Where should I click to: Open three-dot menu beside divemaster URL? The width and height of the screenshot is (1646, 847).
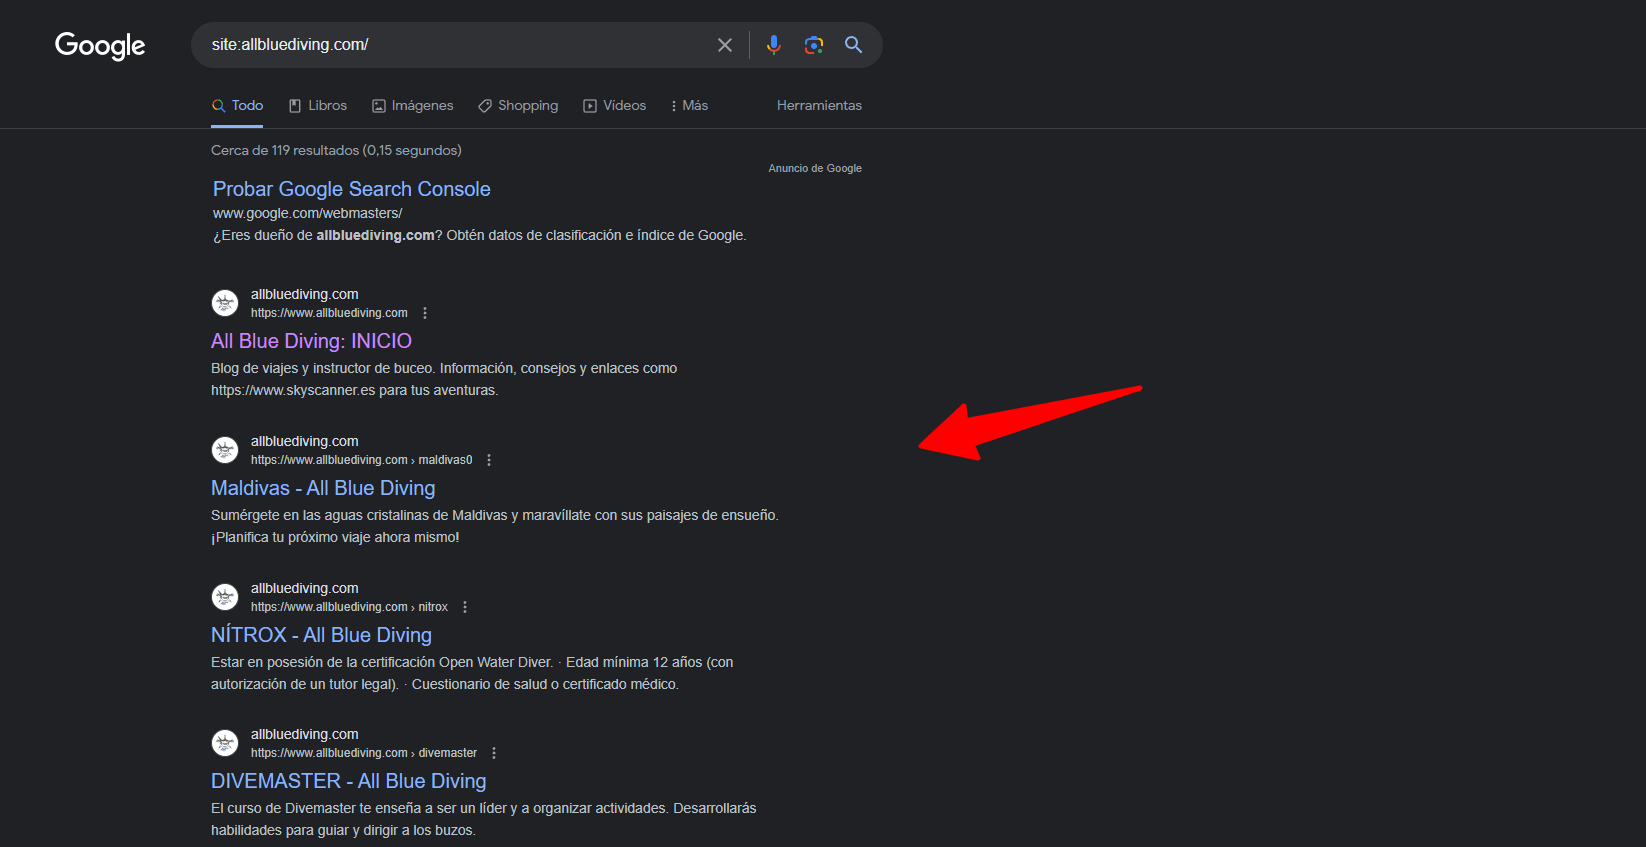(x=494, y=753)
